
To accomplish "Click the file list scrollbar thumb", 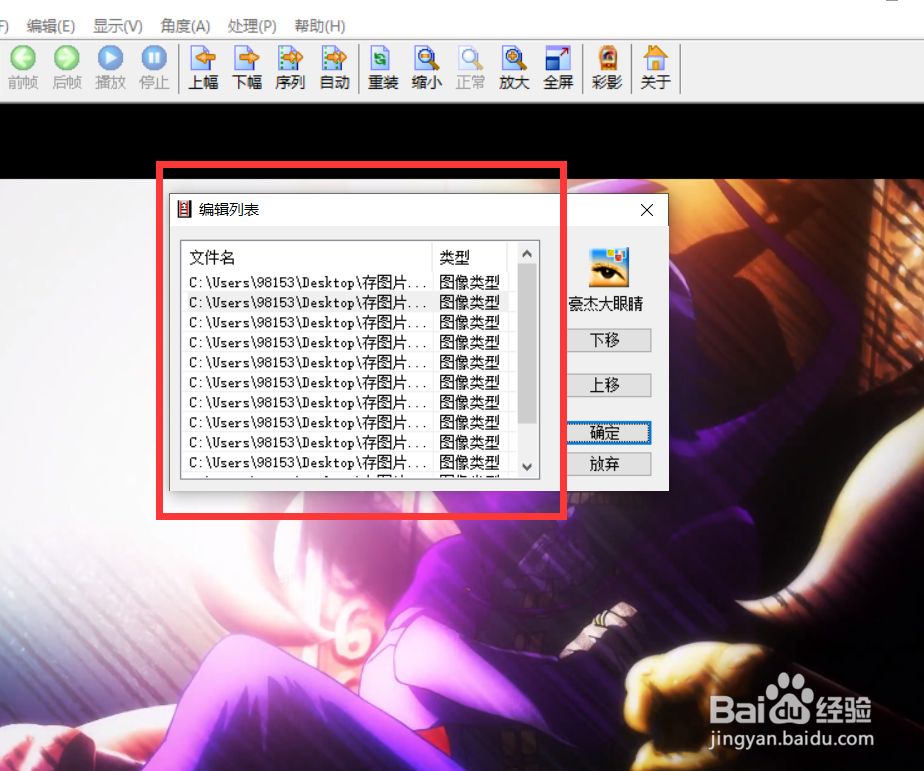I will pos(527,344).
